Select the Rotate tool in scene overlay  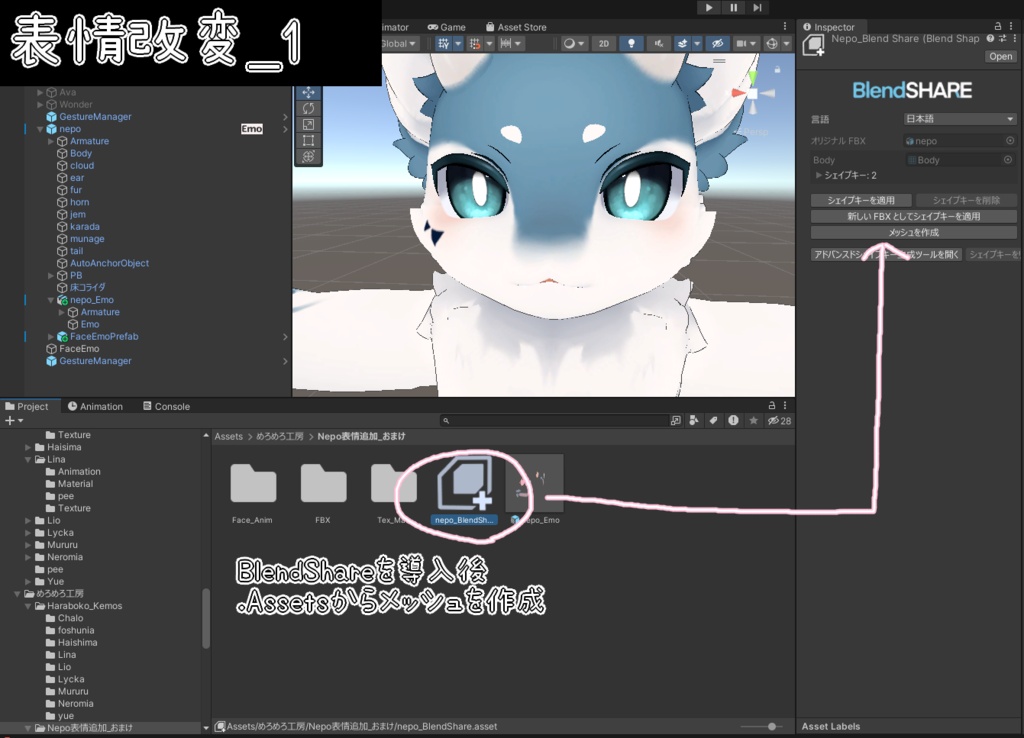pos(308,108)
